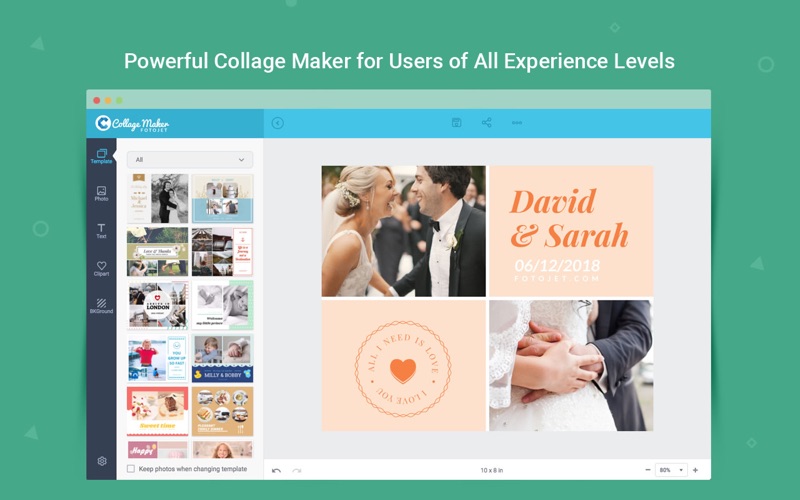Select the David & Sarah text on canvas
800x500 pixels.
pyautogui.click(x=569, y=218)
